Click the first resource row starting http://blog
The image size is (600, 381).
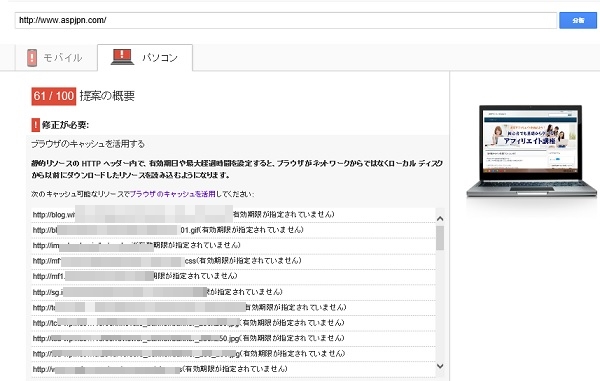(x=233, y=215)
